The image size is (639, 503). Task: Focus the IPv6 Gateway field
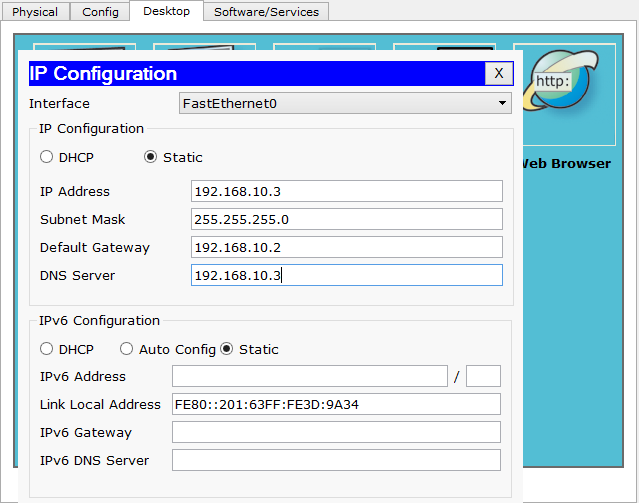point(336,432)
